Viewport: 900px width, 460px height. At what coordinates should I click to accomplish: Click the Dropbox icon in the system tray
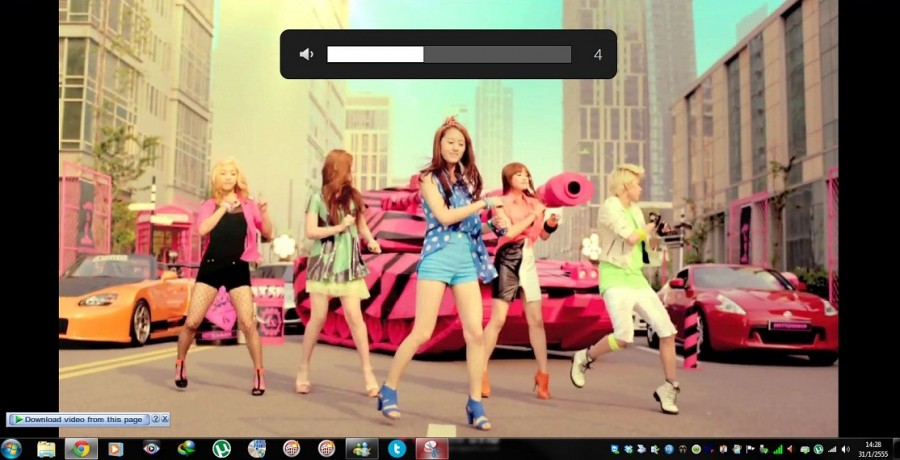click(629, 449)
